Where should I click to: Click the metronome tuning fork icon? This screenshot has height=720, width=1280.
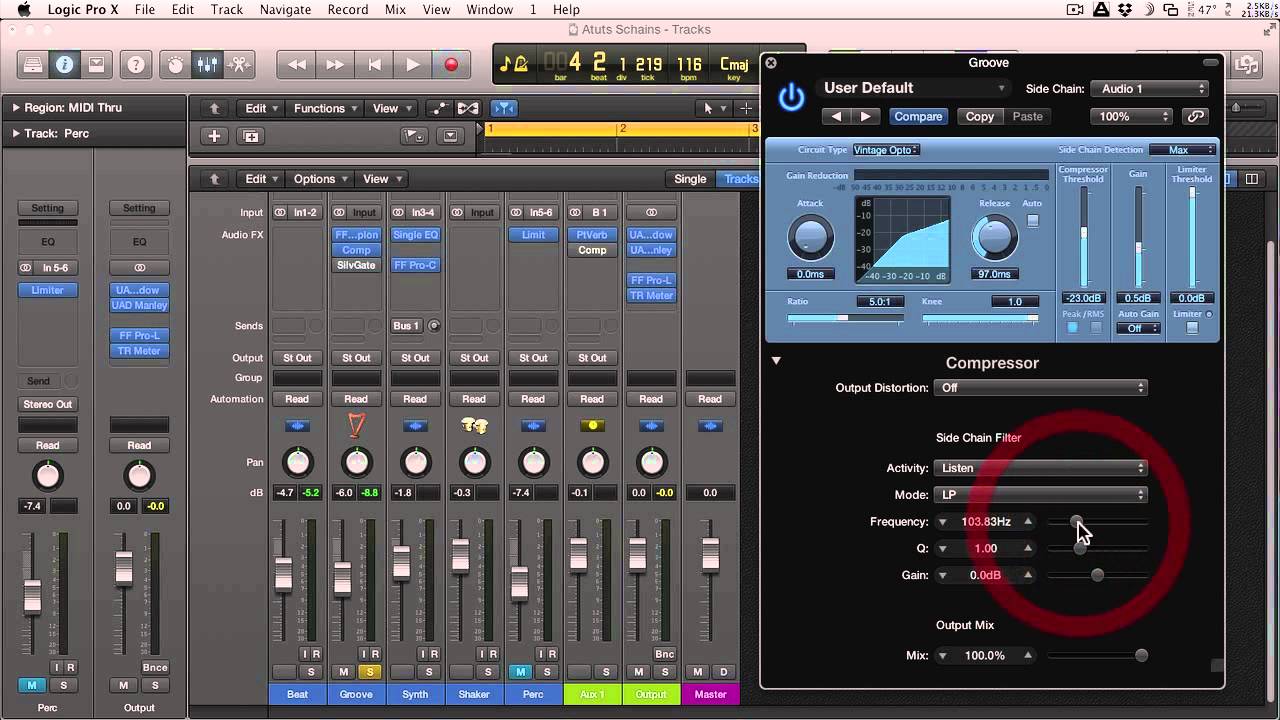[x=513, y=65]
